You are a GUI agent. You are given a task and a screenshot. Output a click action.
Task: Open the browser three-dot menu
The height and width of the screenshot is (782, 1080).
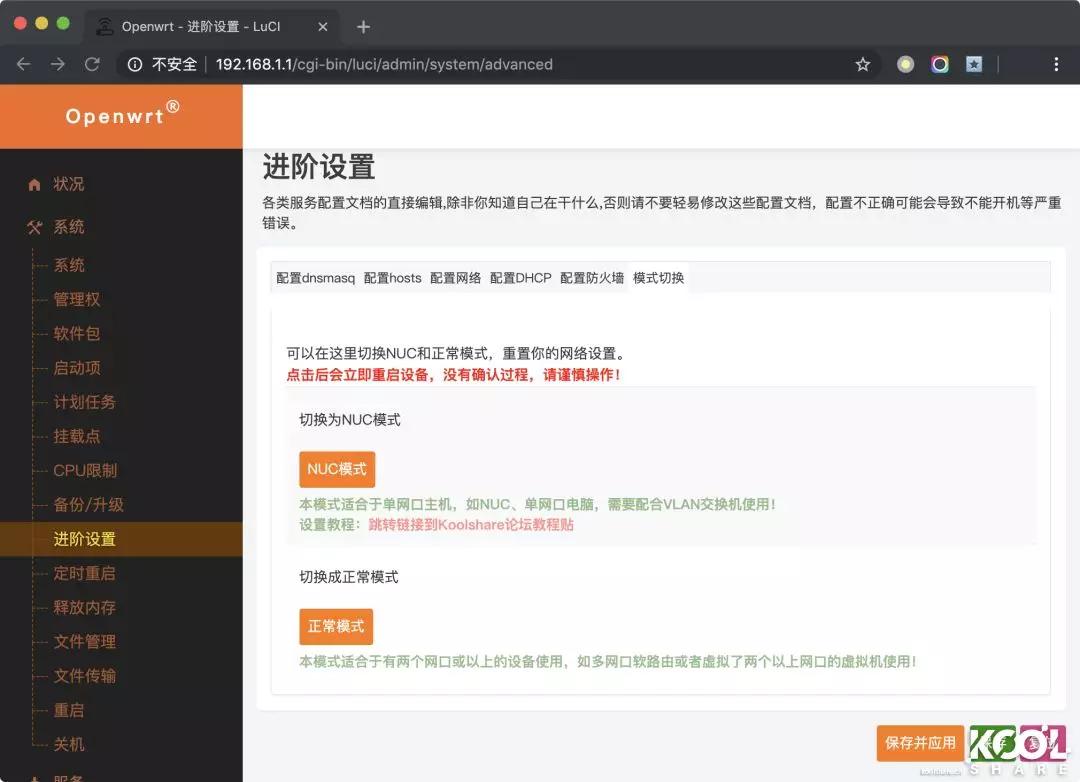pos(1056,63)
